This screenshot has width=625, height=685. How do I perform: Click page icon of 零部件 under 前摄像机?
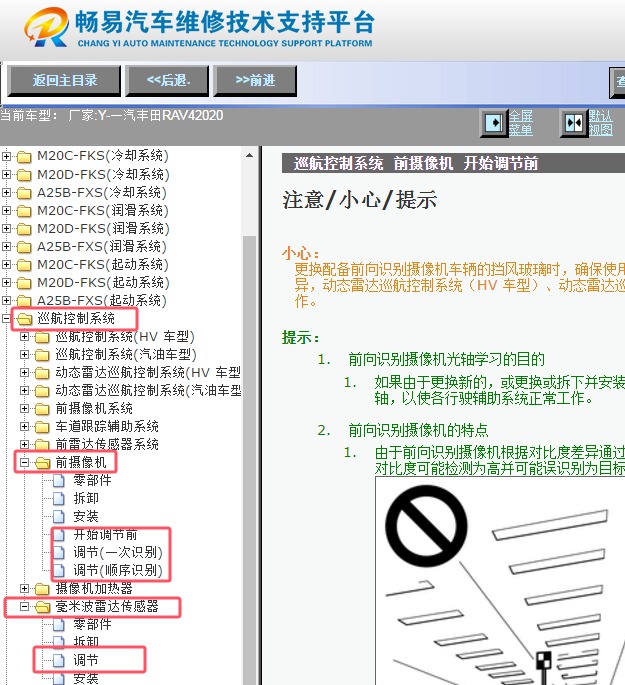click(x=59, y=481)
